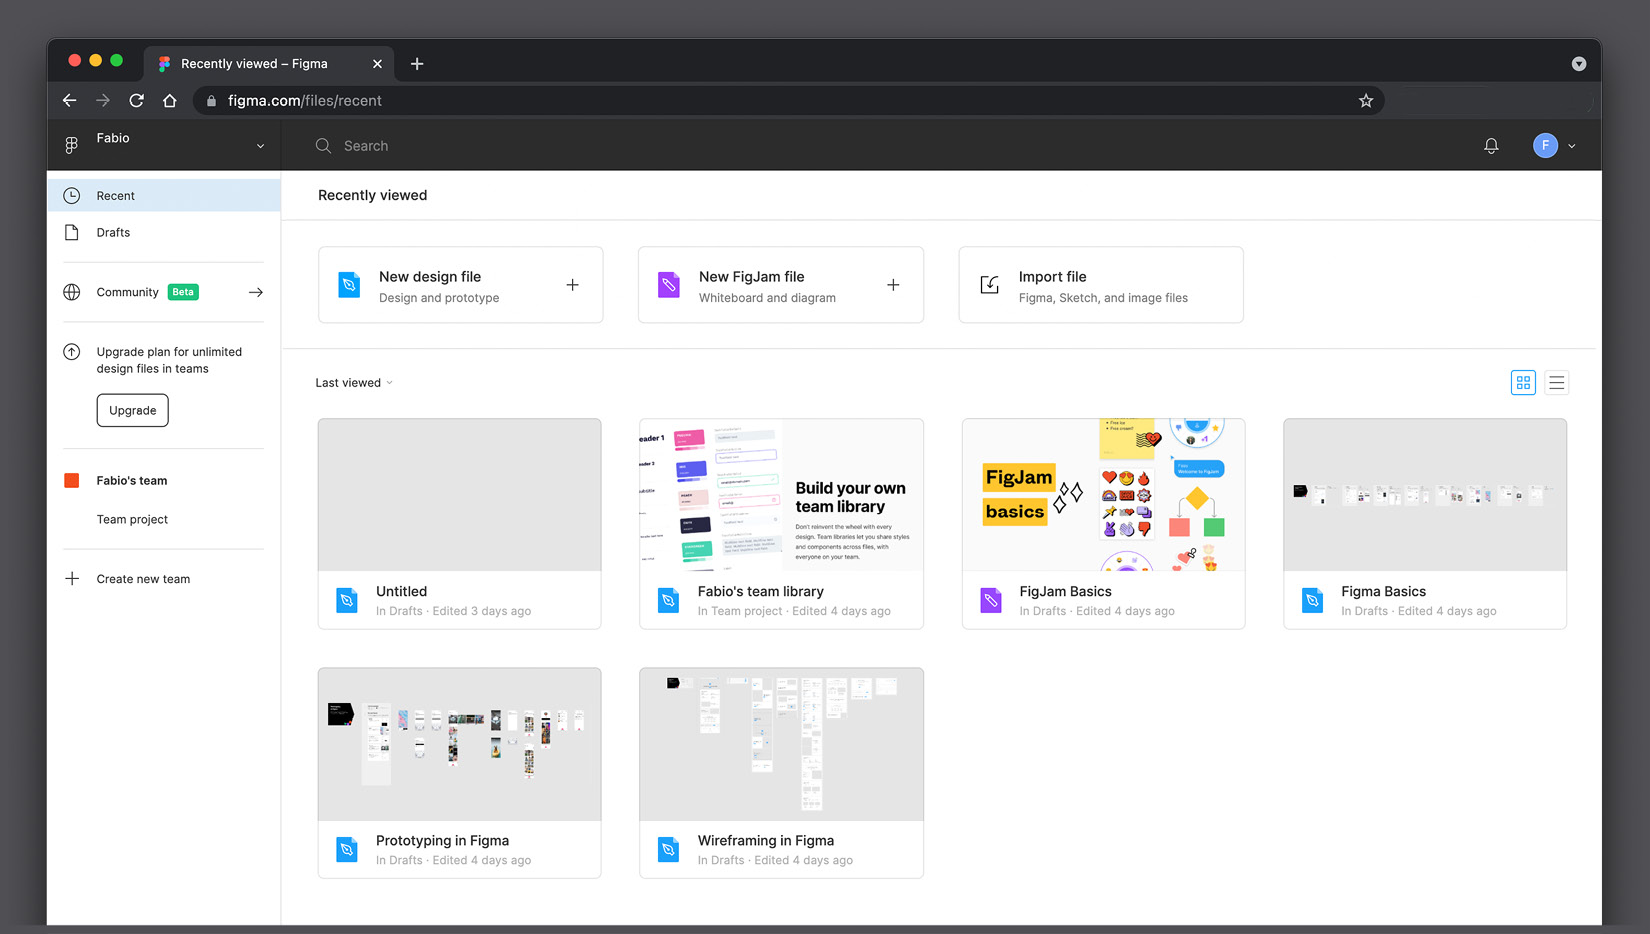
Task: Open a new browser tab with plus
Action: [417, 64]
